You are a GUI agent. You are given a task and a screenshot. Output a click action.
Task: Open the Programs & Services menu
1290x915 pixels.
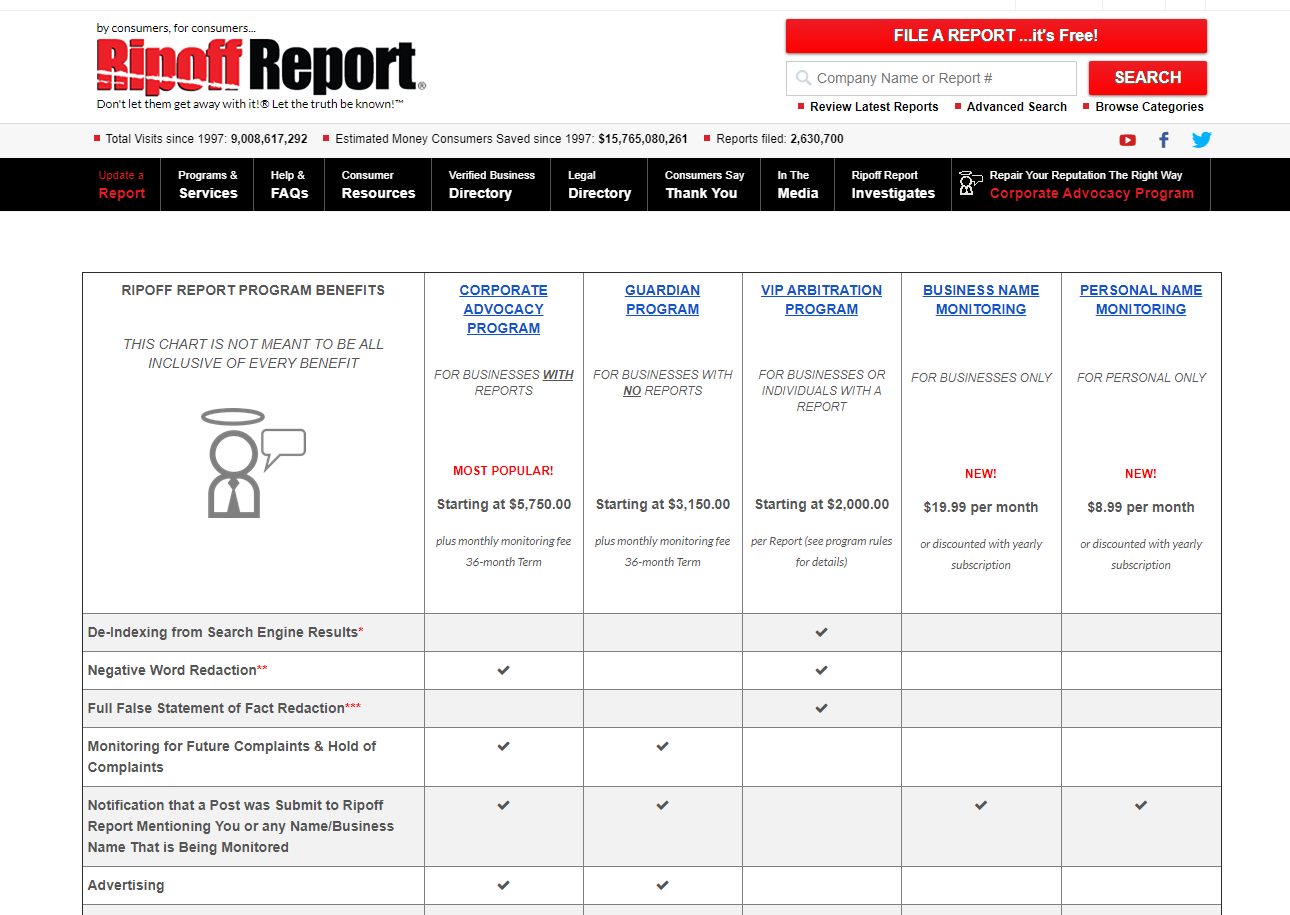click(207, 184)
